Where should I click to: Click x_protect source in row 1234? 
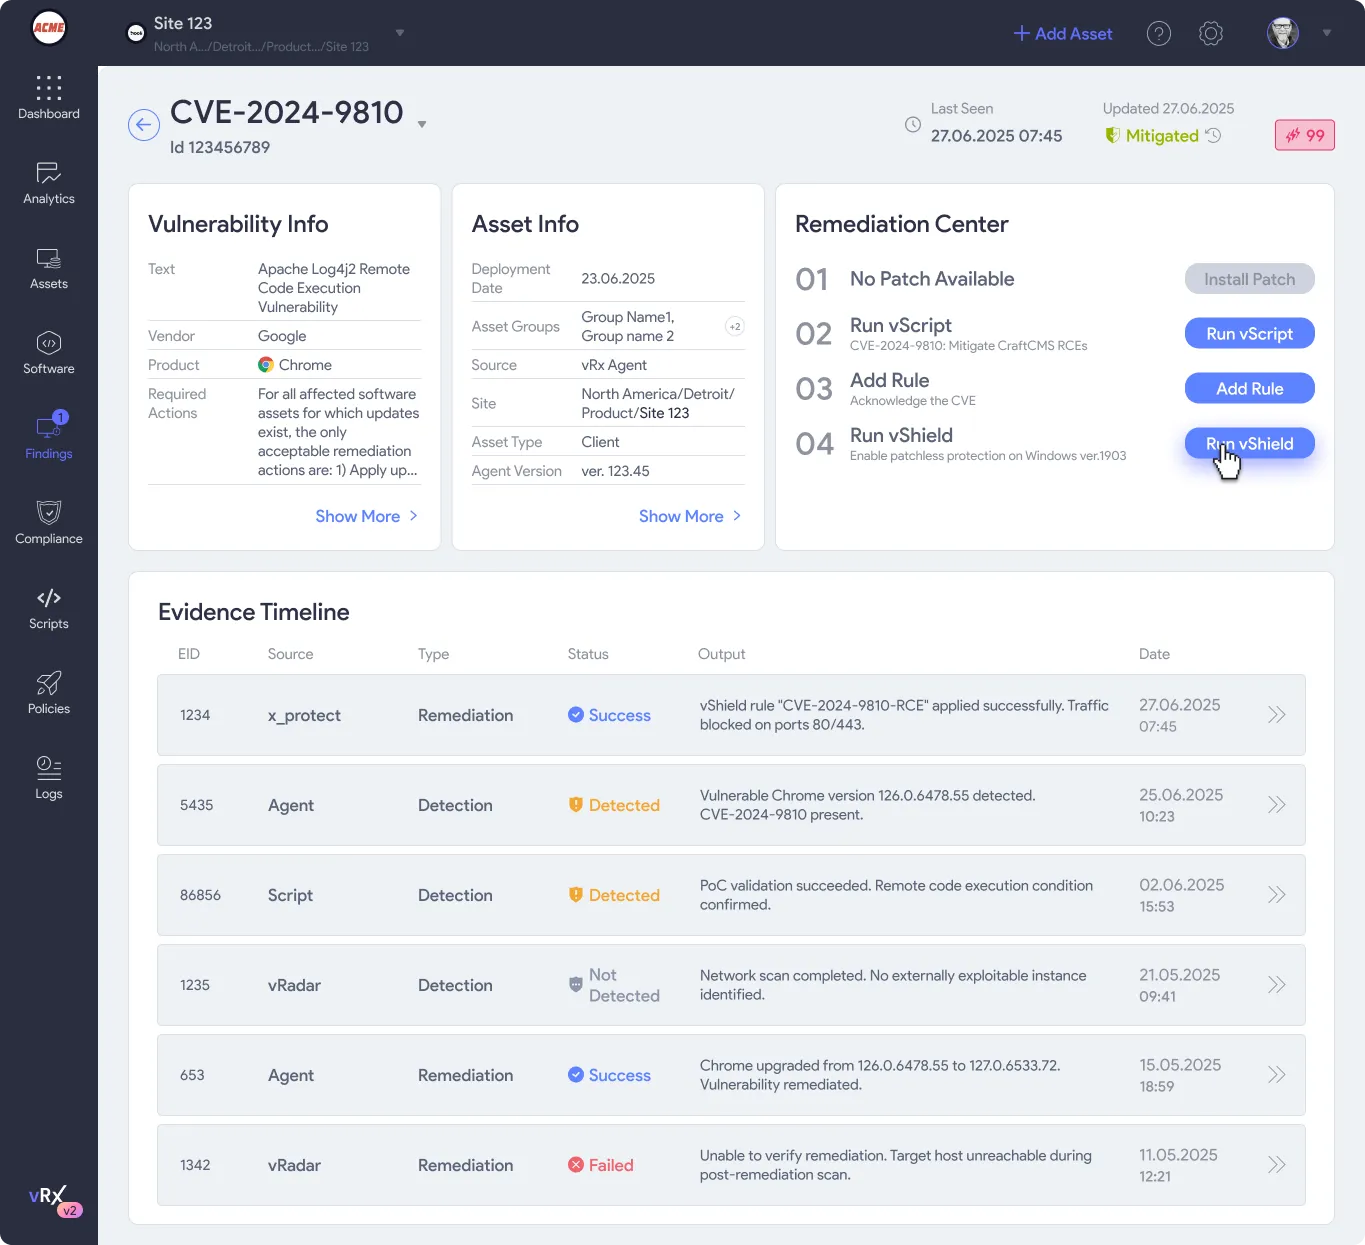tap(304, 715)
